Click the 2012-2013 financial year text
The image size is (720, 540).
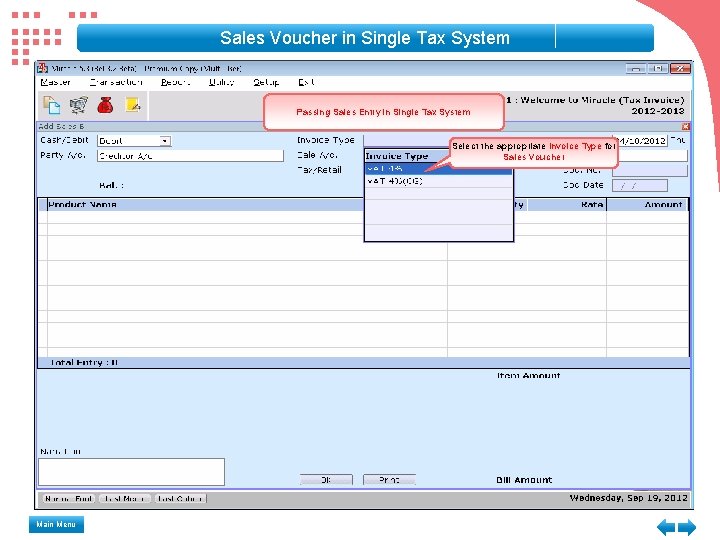[658, 111]
